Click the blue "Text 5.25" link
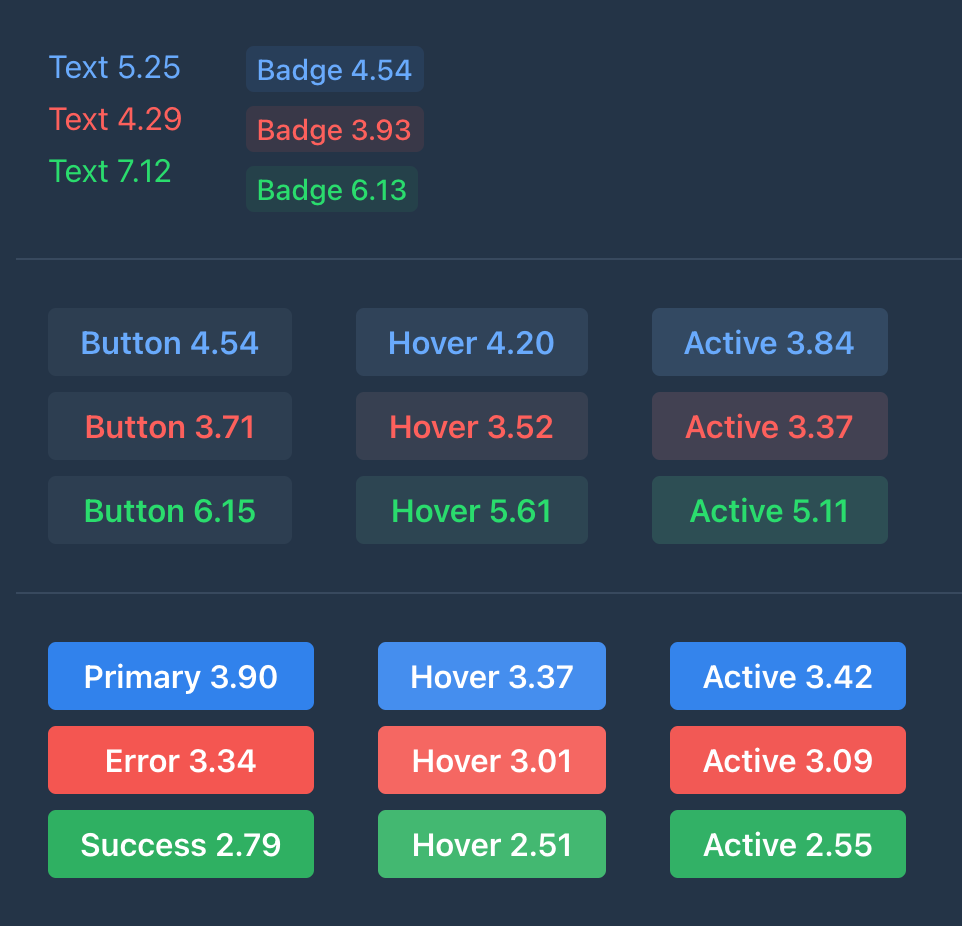The width and height of the screenshot is (962, 926). (x=114, y=67)
